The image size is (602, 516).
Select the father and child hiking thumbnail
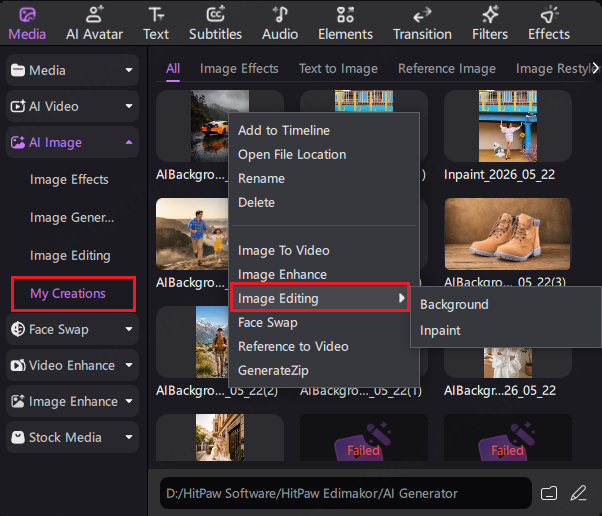pyautogui.click(x=192, y=234)
